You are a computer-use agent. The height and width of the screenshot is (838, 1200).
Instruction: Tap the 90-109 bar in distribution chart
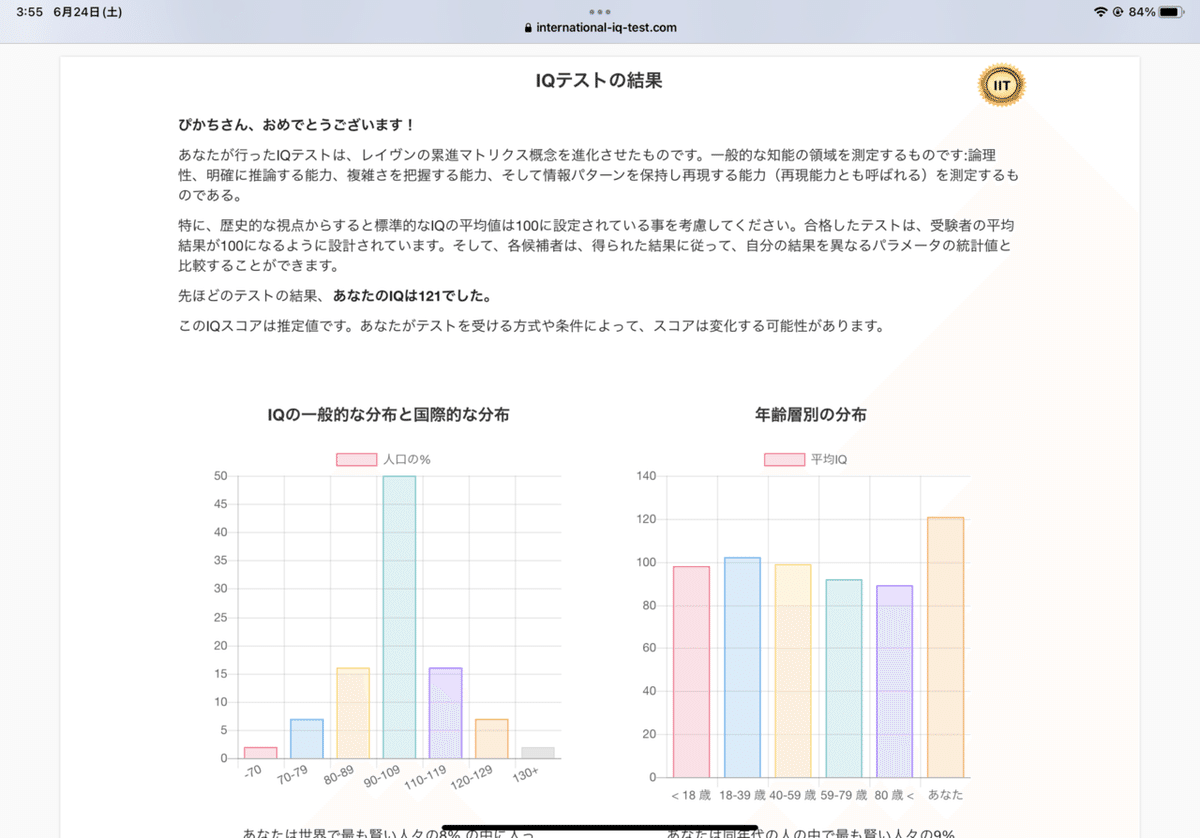click(399, 617)
